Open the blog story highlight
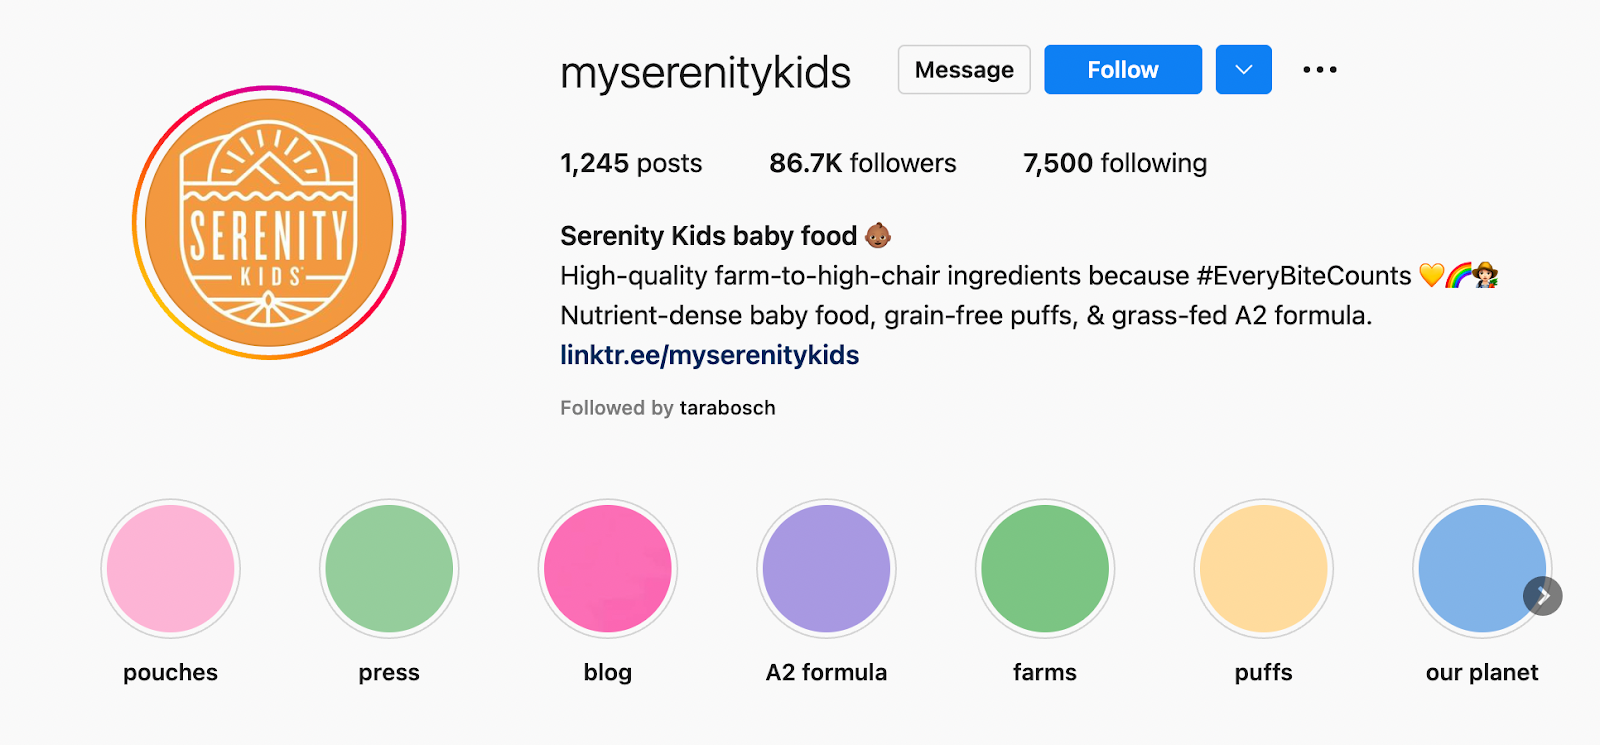1600x745 pixels. pyautogui.click(x=607, y=568)
